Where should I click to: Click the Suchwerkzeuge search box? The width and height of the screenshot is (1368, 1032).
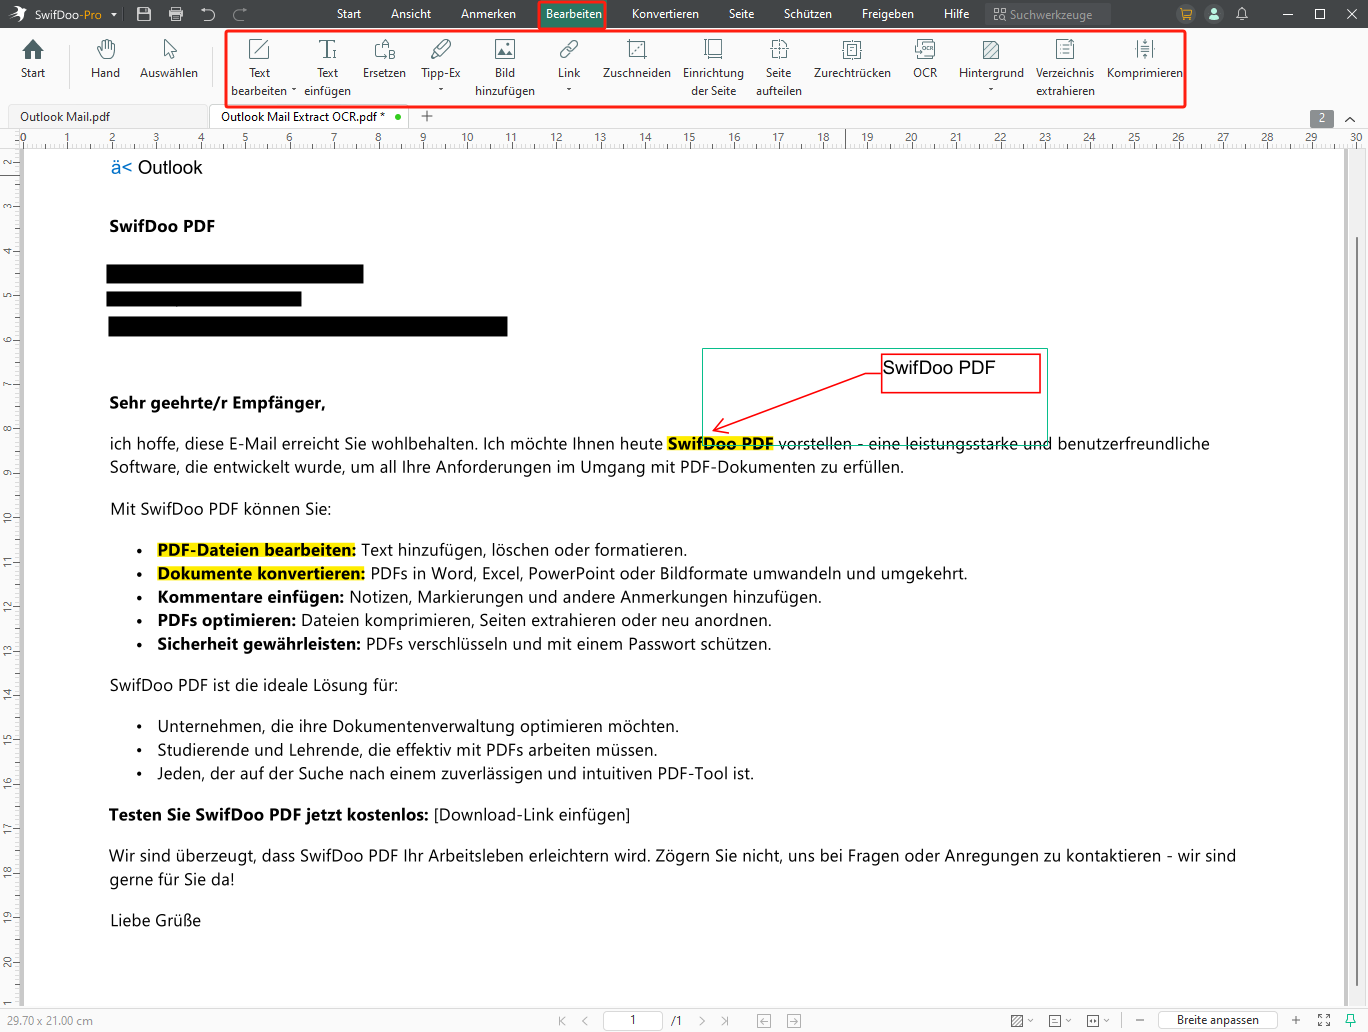pos(1047,14)
